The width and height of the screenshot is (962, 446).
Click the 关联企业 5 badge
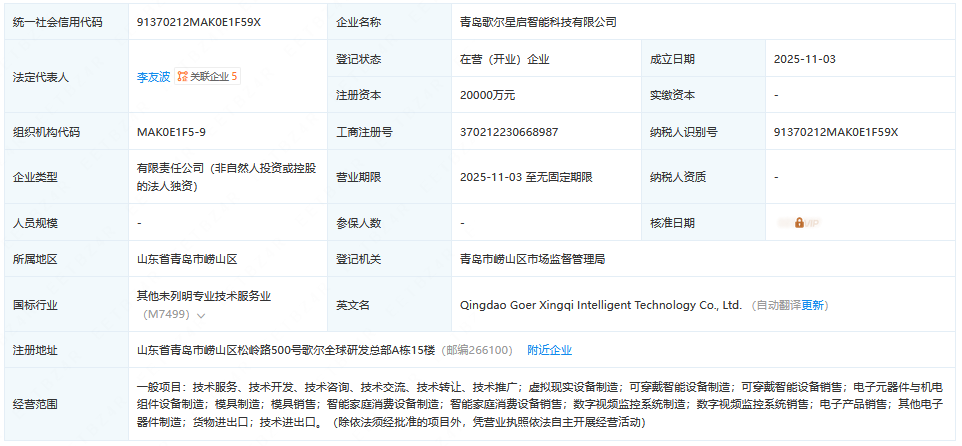click(x=207, y=77)
